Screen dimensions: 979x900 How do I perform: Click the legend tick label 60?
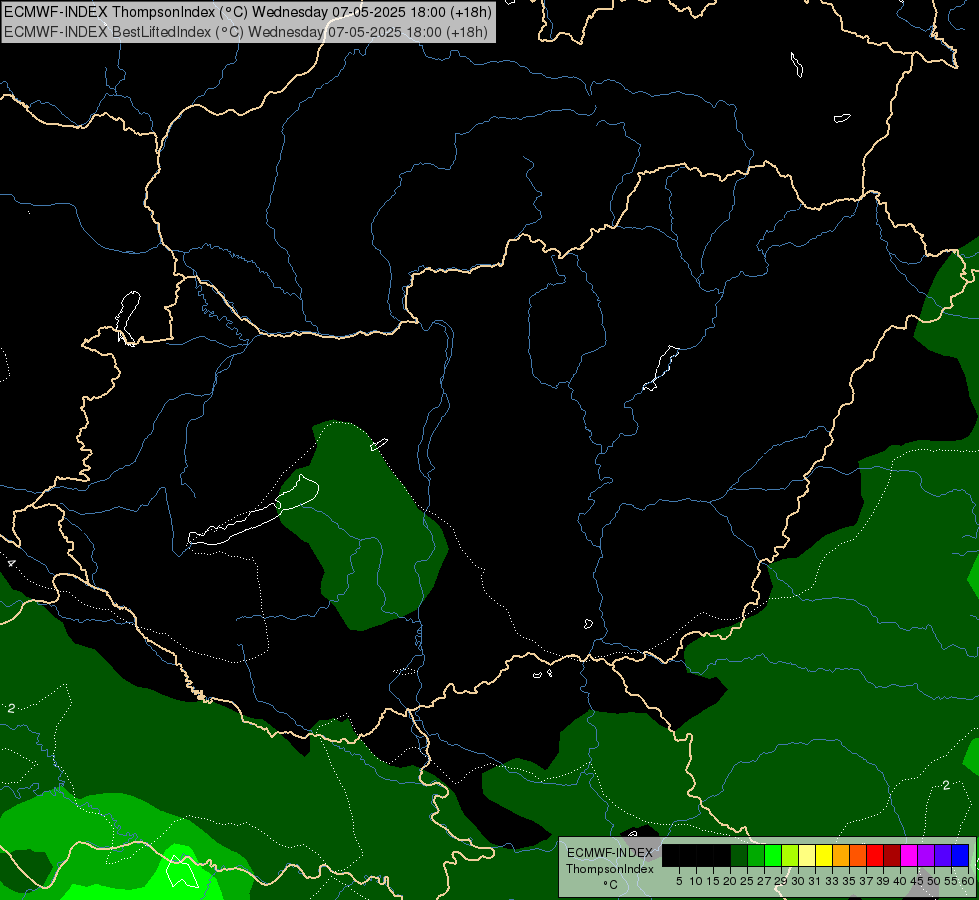click(968, 881)
